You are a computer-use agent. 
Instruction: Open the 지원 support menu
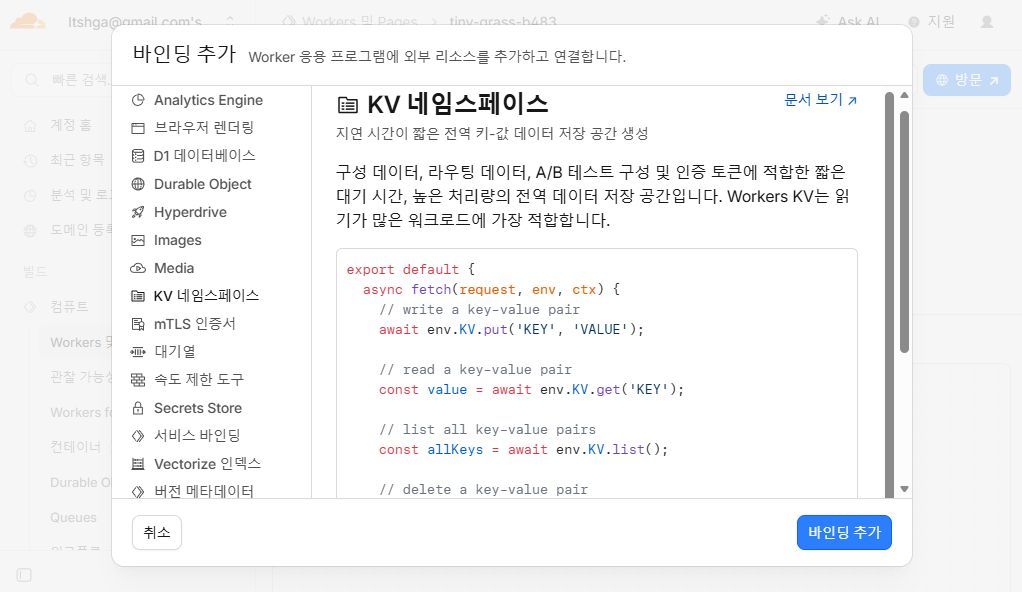click(932, 22)
